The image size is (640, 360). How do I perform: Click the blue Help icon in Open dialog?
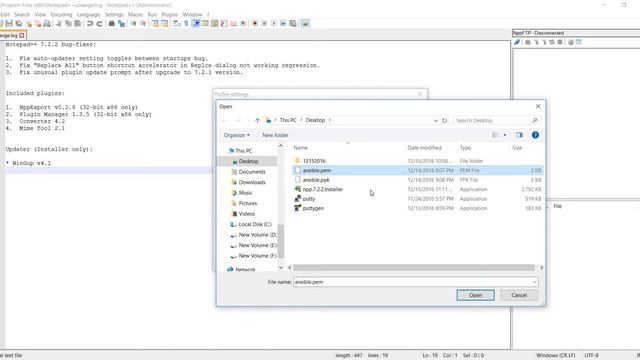(535, 135)
